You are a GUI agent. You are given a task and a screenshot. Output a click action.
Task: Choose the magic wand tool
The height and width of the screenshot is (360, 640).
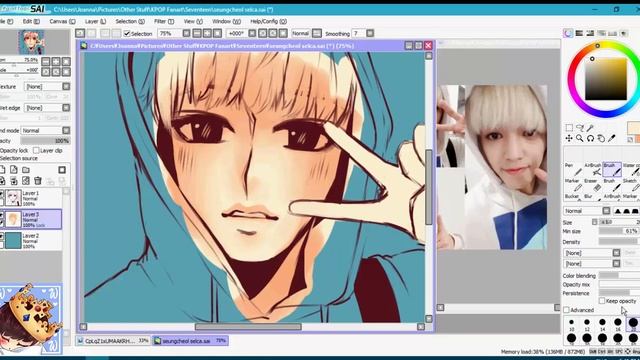point(590,128)
